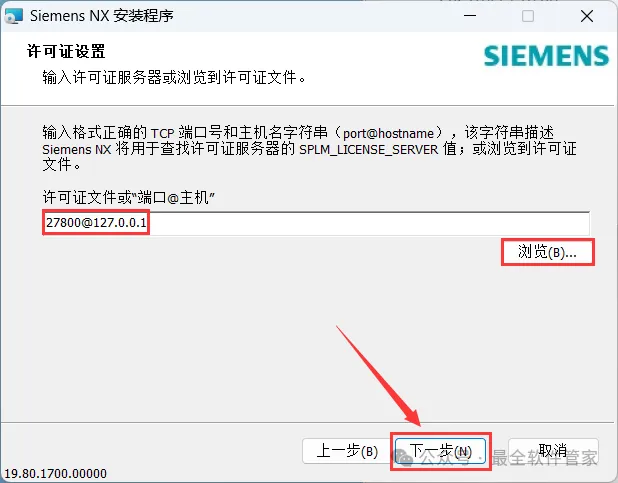618x483 pixels.
Task: Click the 最全软件管家 watermark text
Action: click(544, 457)
